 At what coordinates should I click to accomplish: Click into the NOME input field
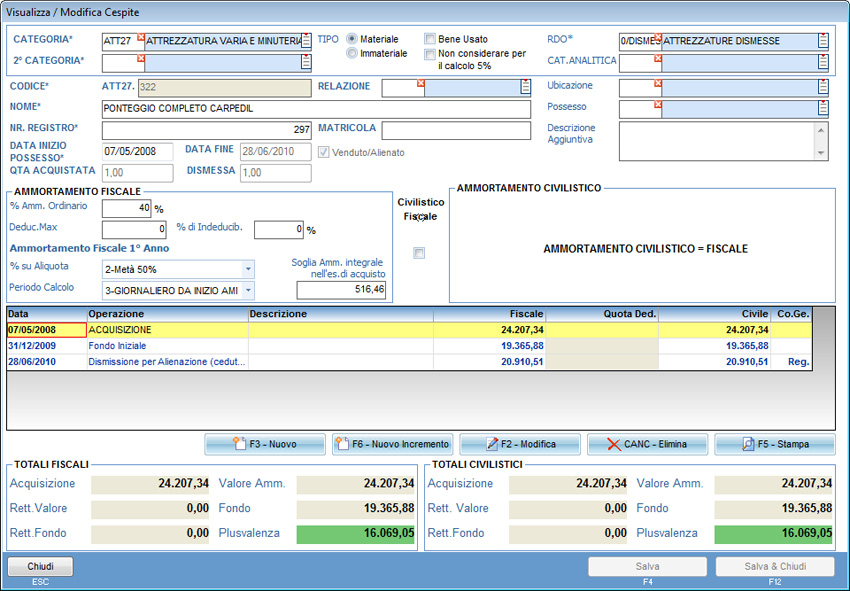[x=316, y=109]
